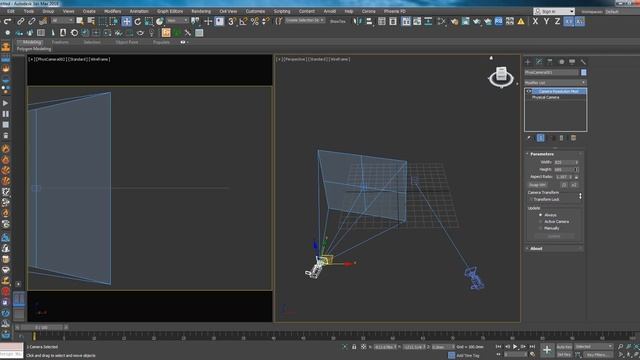This screenshot has width=640, height=360.
Task: Open the selection filter All dropdown
Action: (x=62, y=20)
